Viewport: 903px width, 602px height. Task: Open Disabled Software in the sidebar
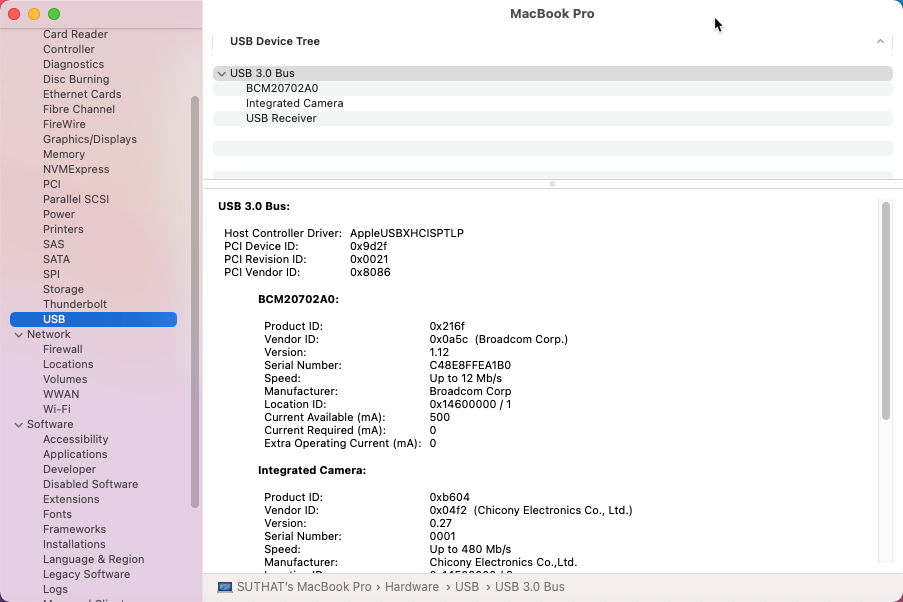click(90, 484)
